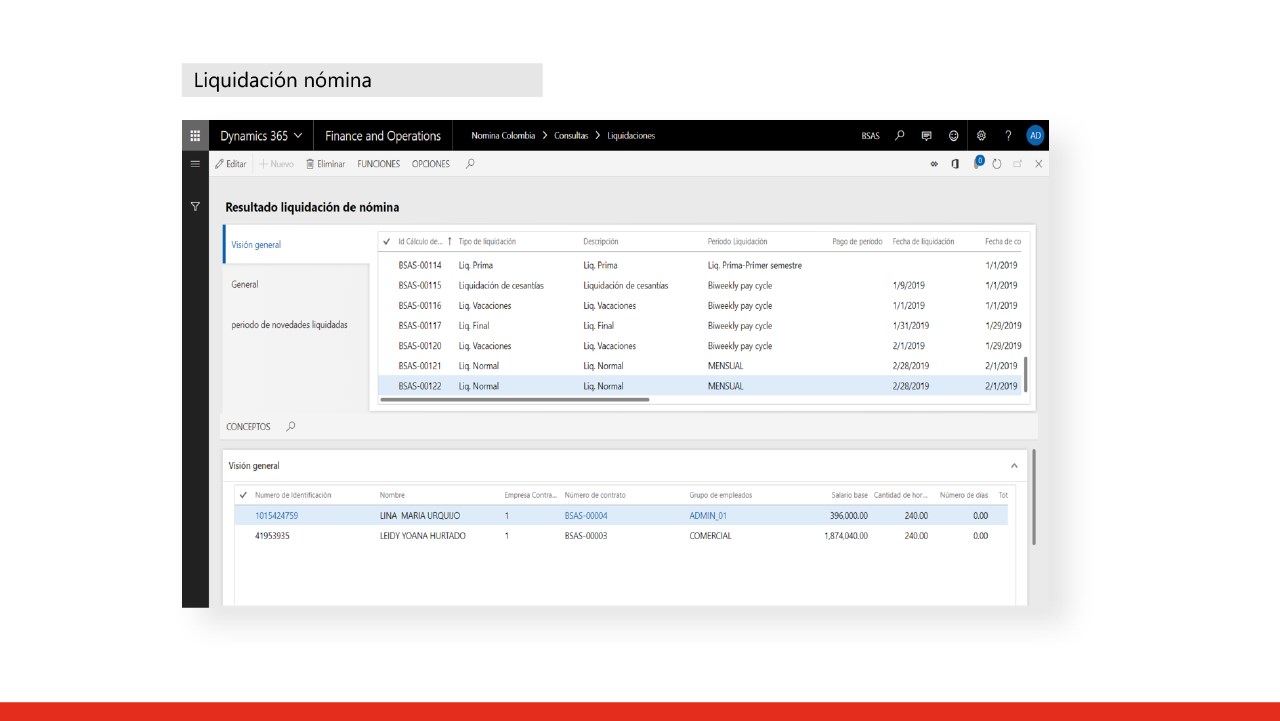Open the form in a new window
Viewport: 1280px width, 721px height.
point(1018,164)
